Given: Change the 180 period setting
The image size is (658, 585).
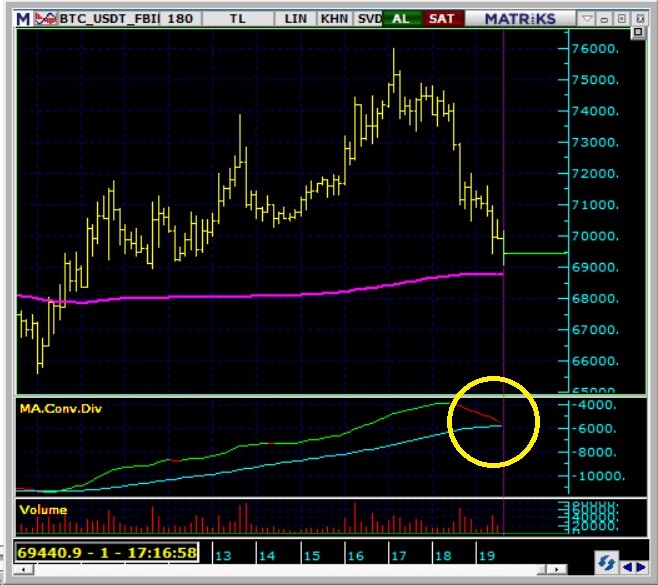Looking at the screenshot, I should (x=180, y=18).
